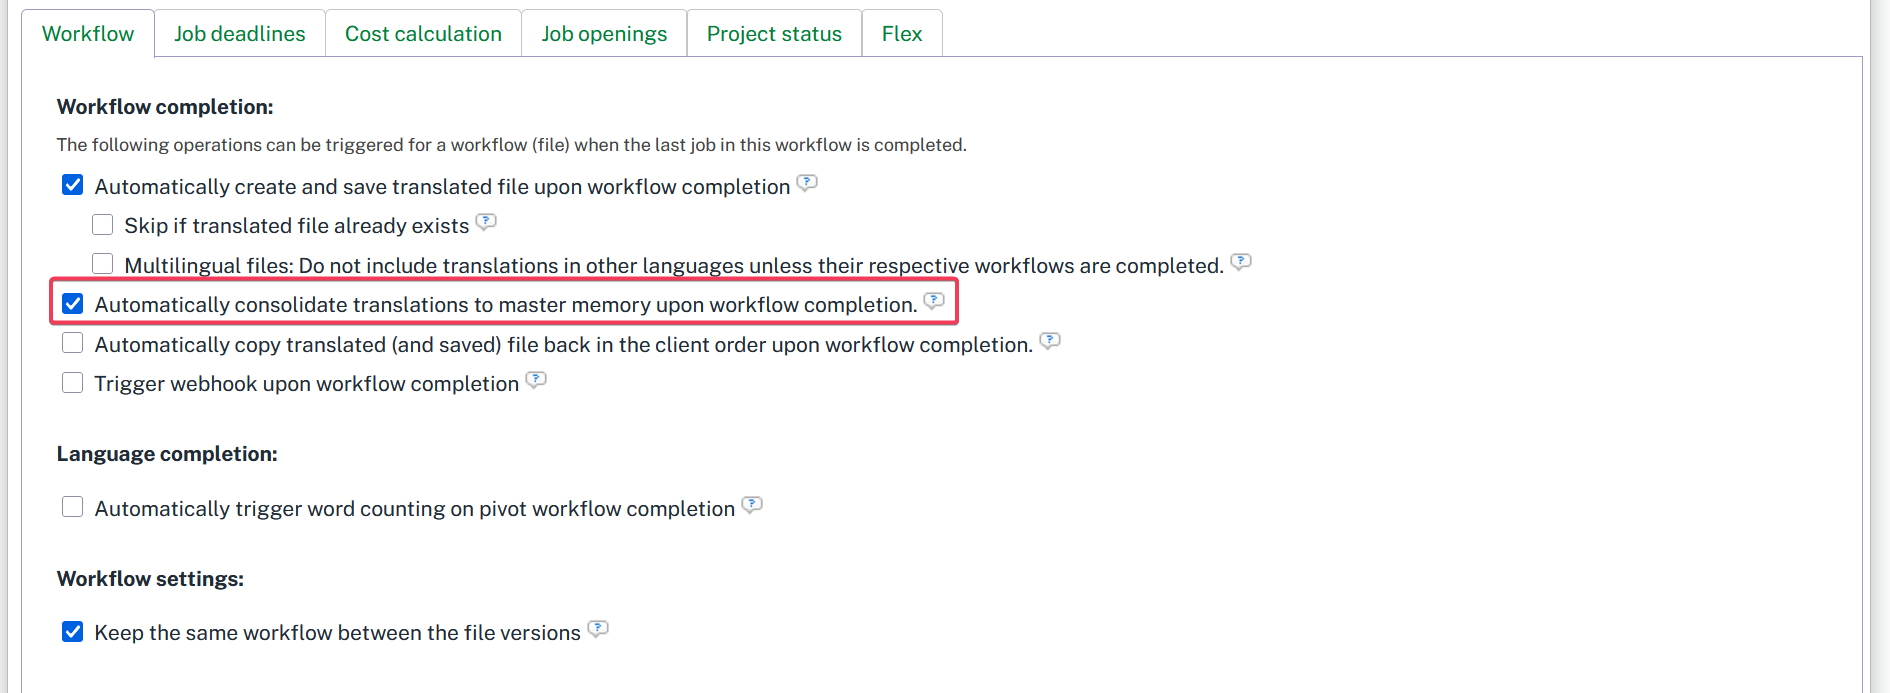Check the Multilingual files checkbox
This screenshot has width=1890, height=693.
(x=103, y=264)
